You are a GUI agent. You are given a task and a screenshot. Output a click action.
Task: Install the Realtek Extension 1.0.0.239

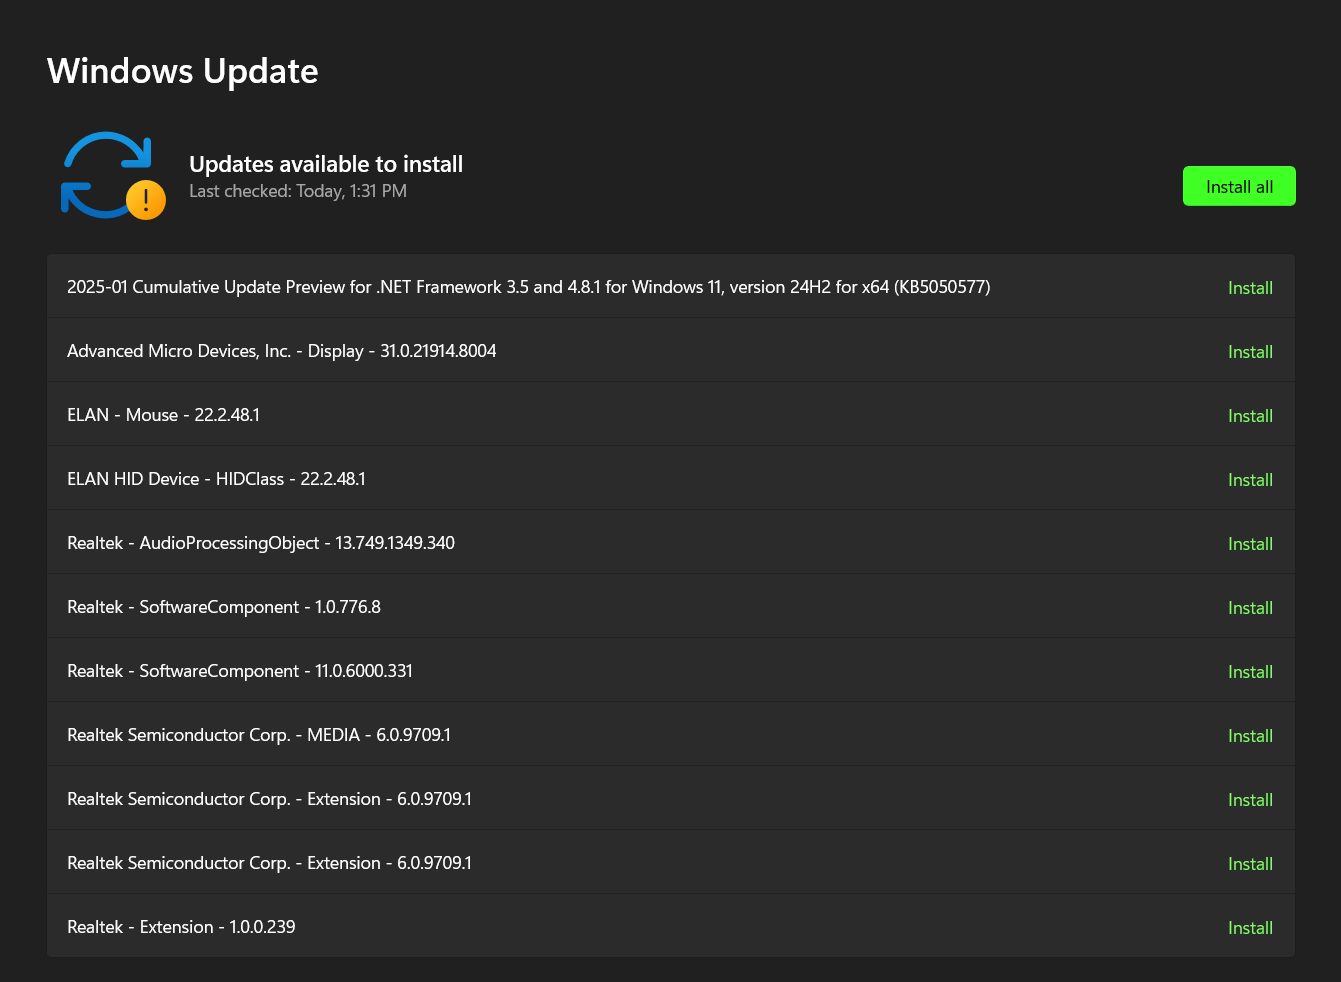1250,927
